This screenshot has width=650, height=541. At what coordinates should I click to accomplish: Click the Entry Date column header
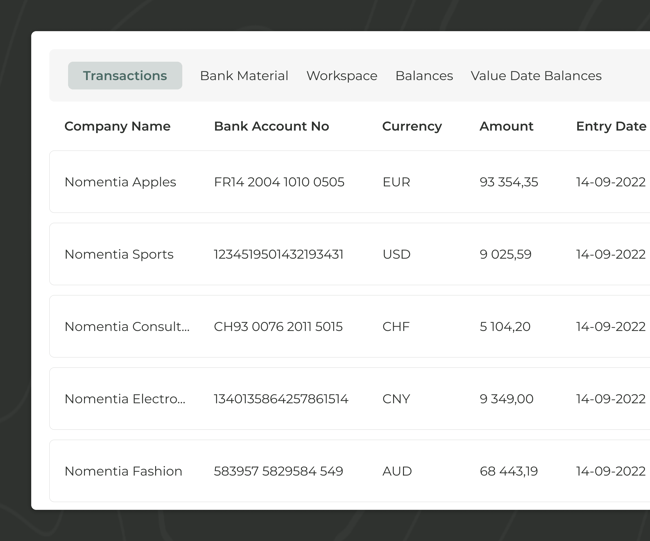click(611, 126)
